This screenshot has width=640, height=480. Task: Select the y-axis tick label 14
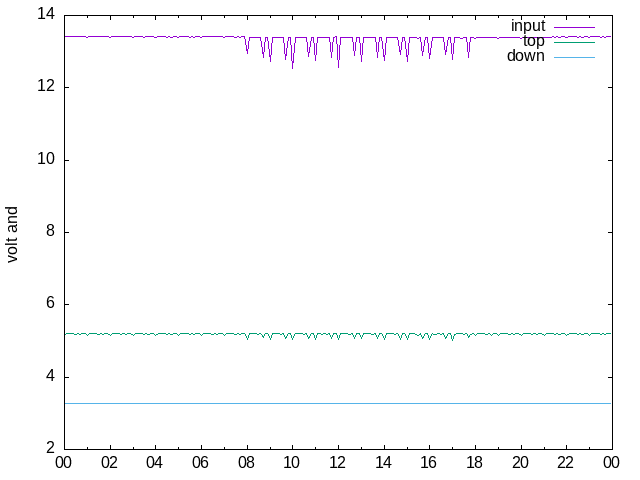[x=45, y=15]
